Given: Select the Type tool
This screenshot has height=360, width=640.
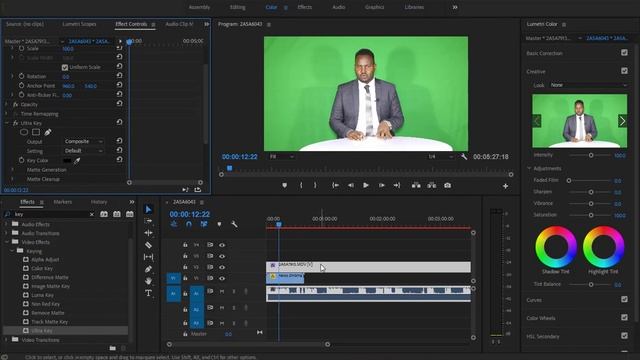Looking at the screenshot, I should point(149,293).
